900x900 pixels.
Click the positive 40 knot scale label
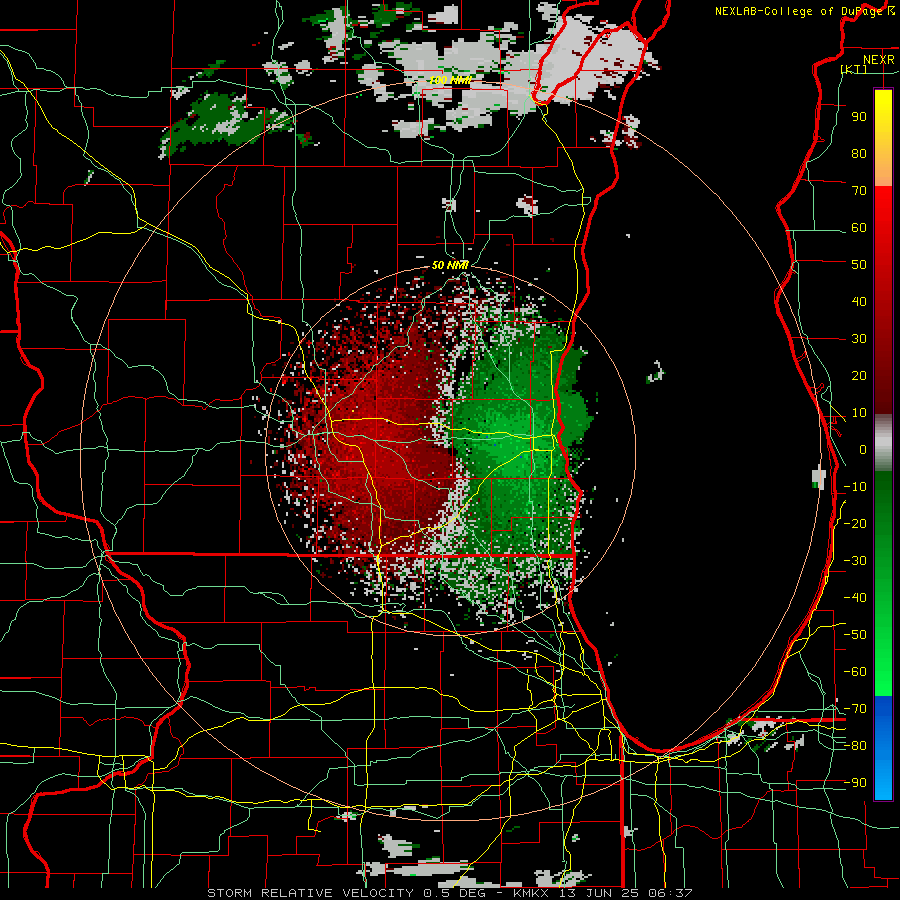coord(859,301)
